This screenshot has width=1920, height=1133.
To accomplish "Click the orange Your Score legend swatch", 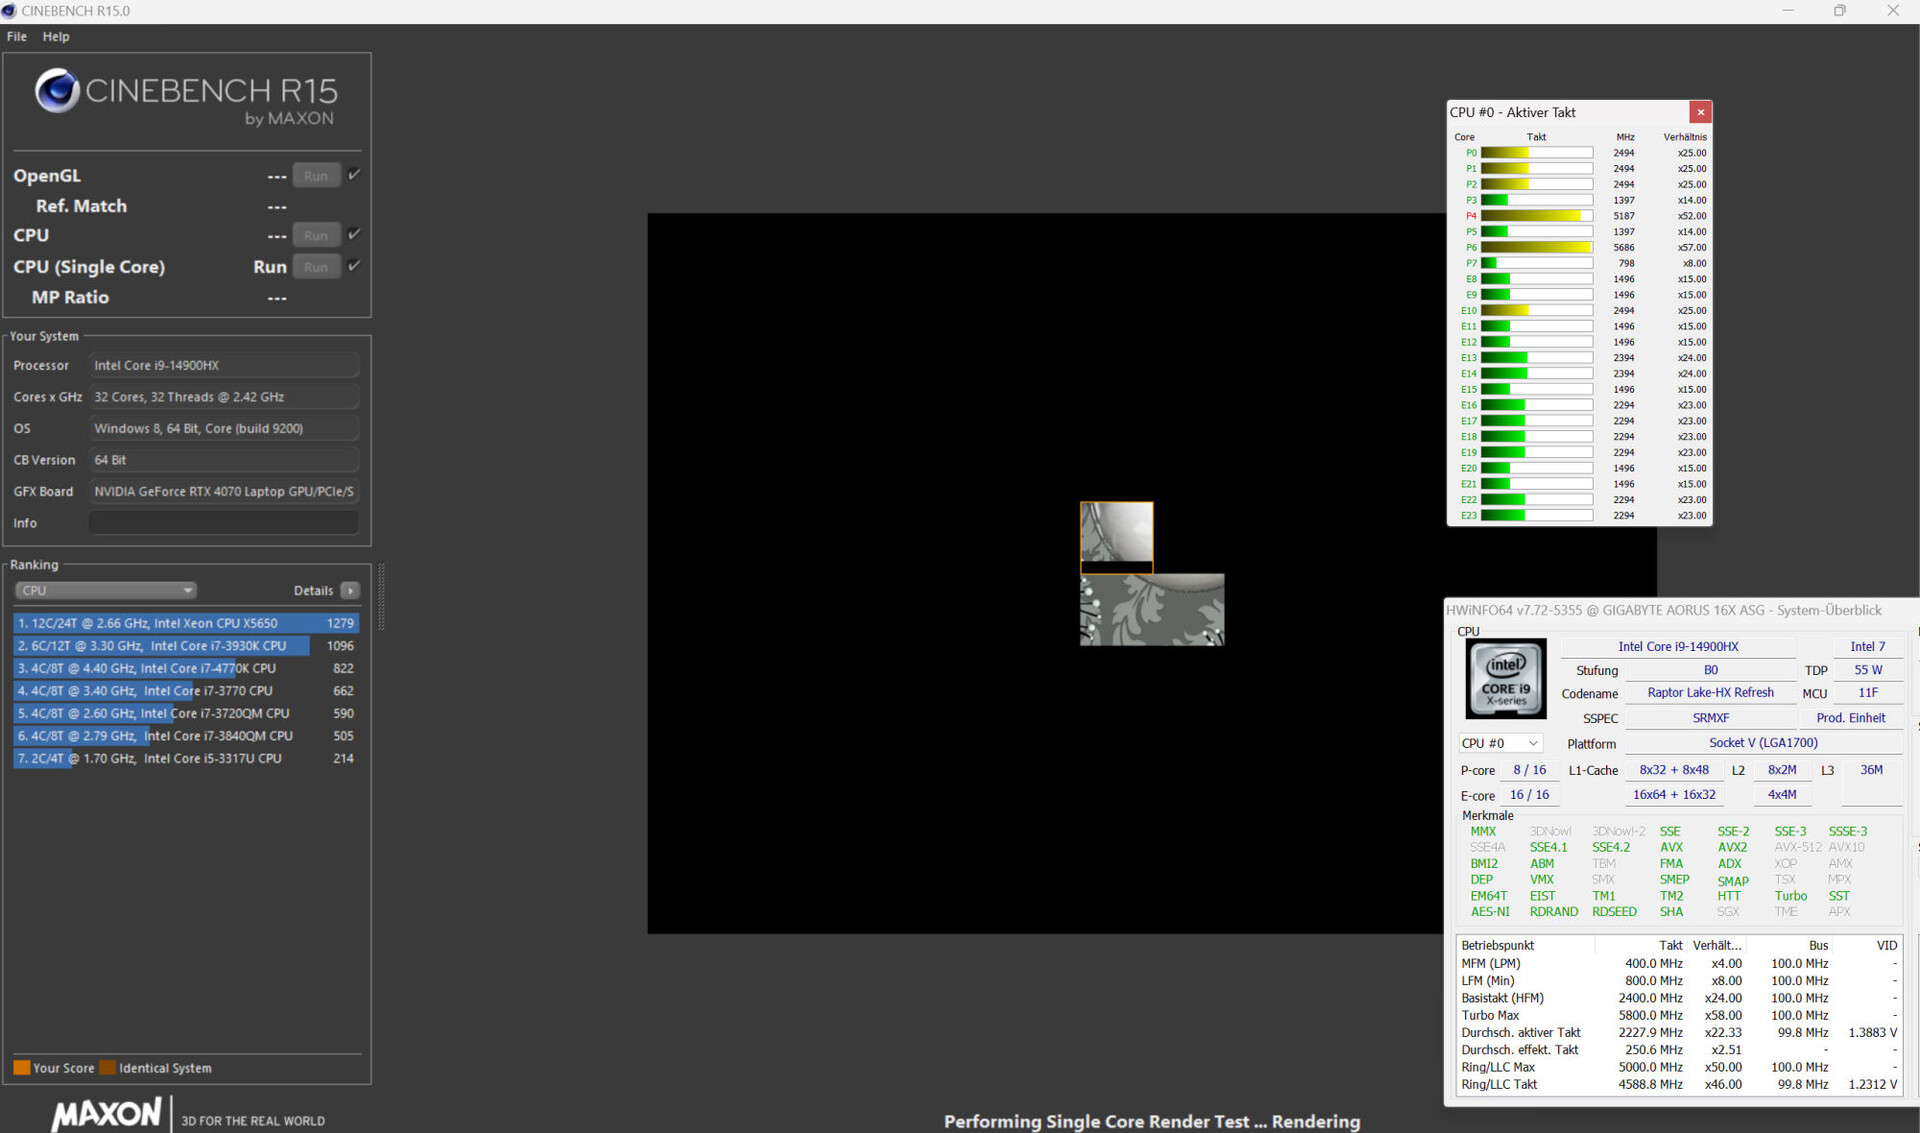I will pos(21,1067).
